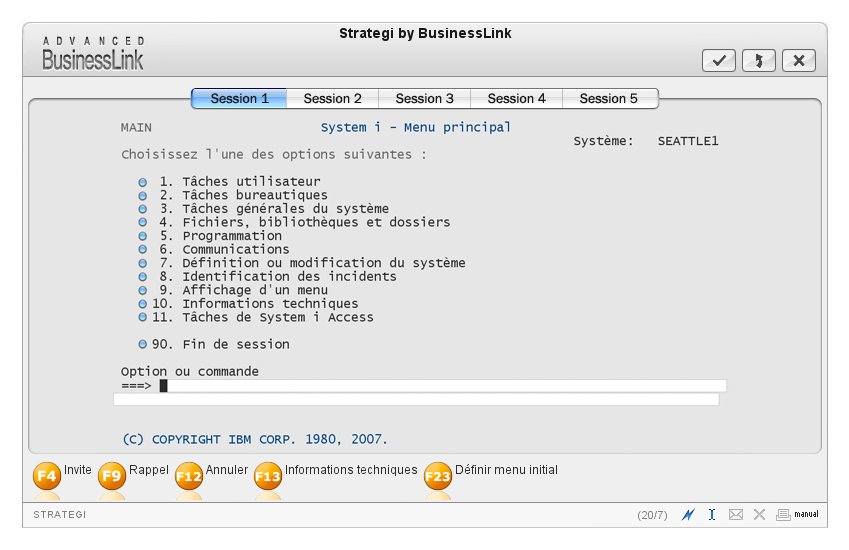
Task: Click the gray X icon in status bar
Action: point(759,515)
